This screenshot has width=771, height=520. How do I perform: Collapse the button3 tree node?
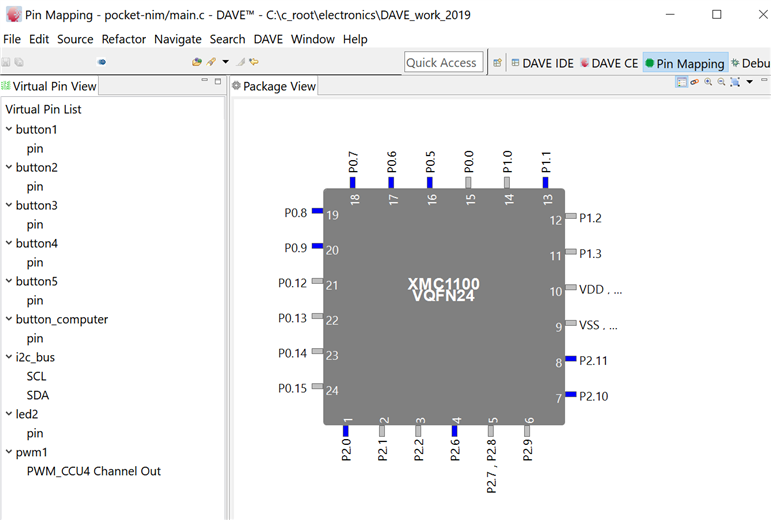(x=9, y=204)
